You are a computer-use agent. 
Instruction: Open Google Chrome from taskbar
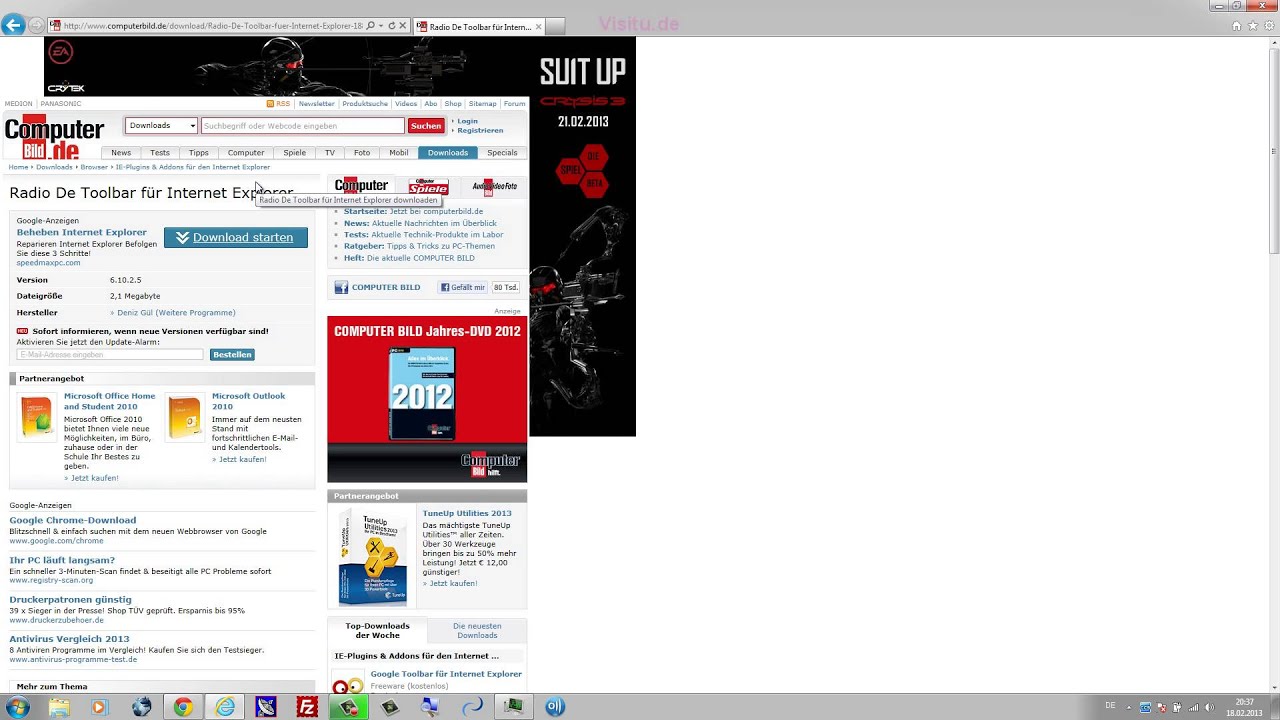[183, 707]
